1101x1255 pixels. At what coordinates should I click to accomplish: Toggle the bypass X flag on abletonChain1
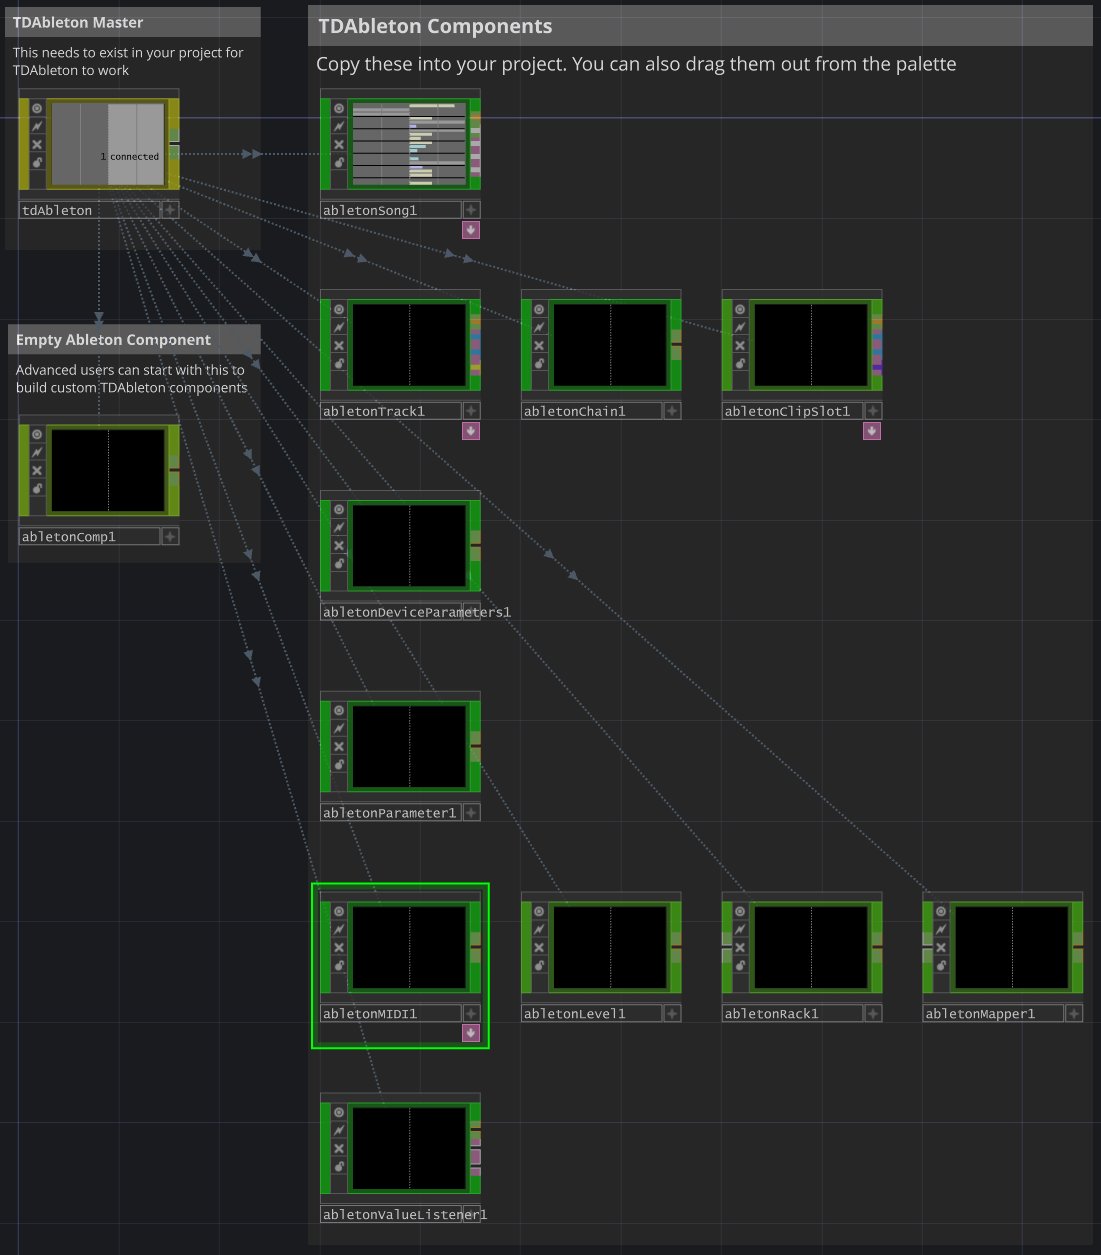click(x=538, y=345)
